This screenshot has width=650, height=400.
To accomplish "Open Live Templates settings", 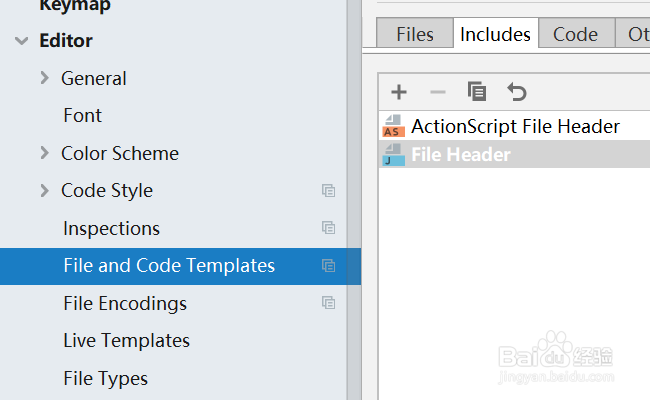I will pos(126,341).
